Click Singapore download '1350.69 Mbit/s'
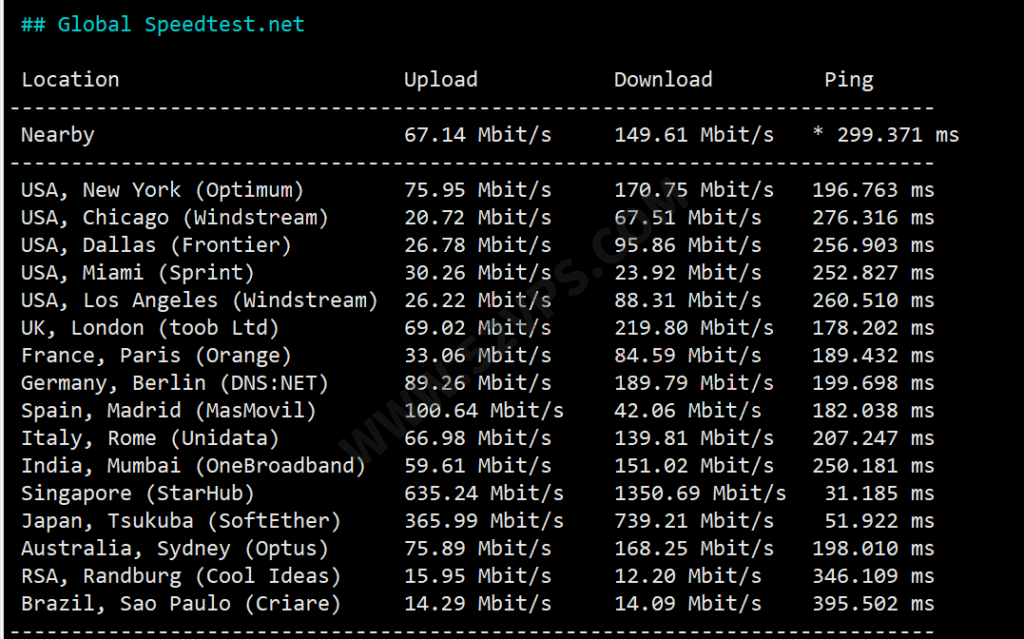This screenshot has width=1024, height=639. [700, 493]
